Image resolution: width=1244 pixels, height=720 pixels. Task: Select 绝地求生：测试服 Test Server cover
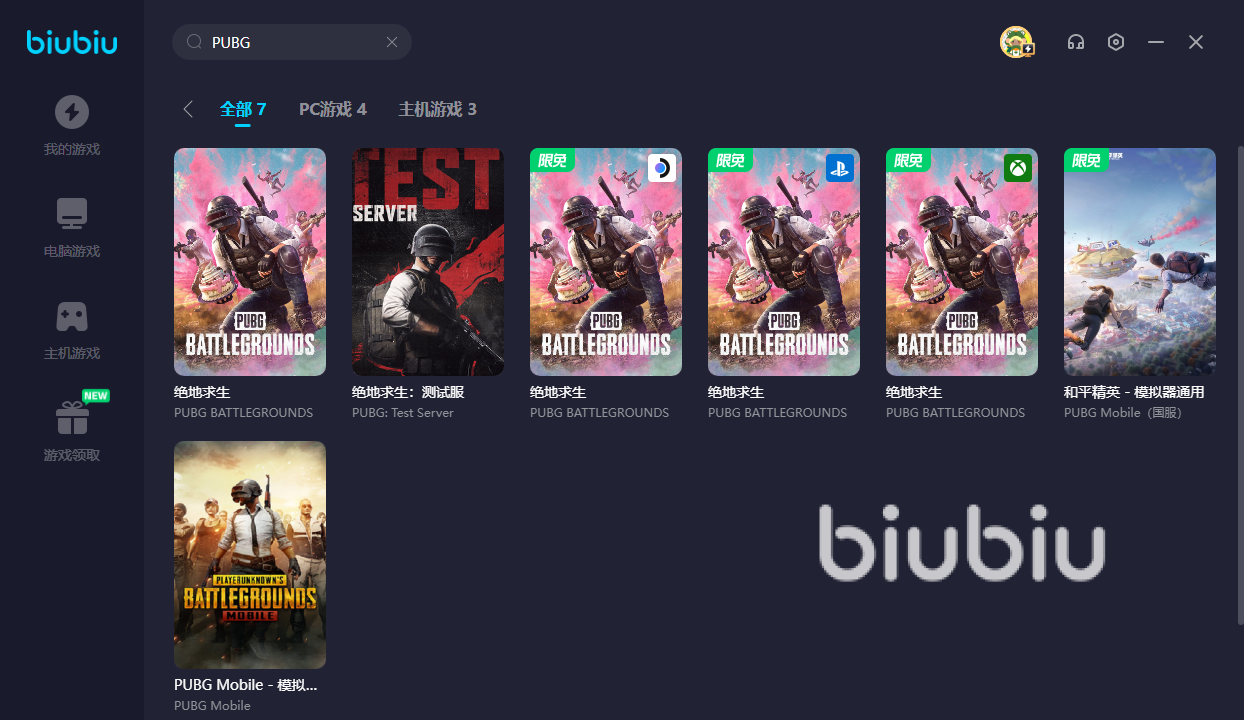(x=428, y=262)
